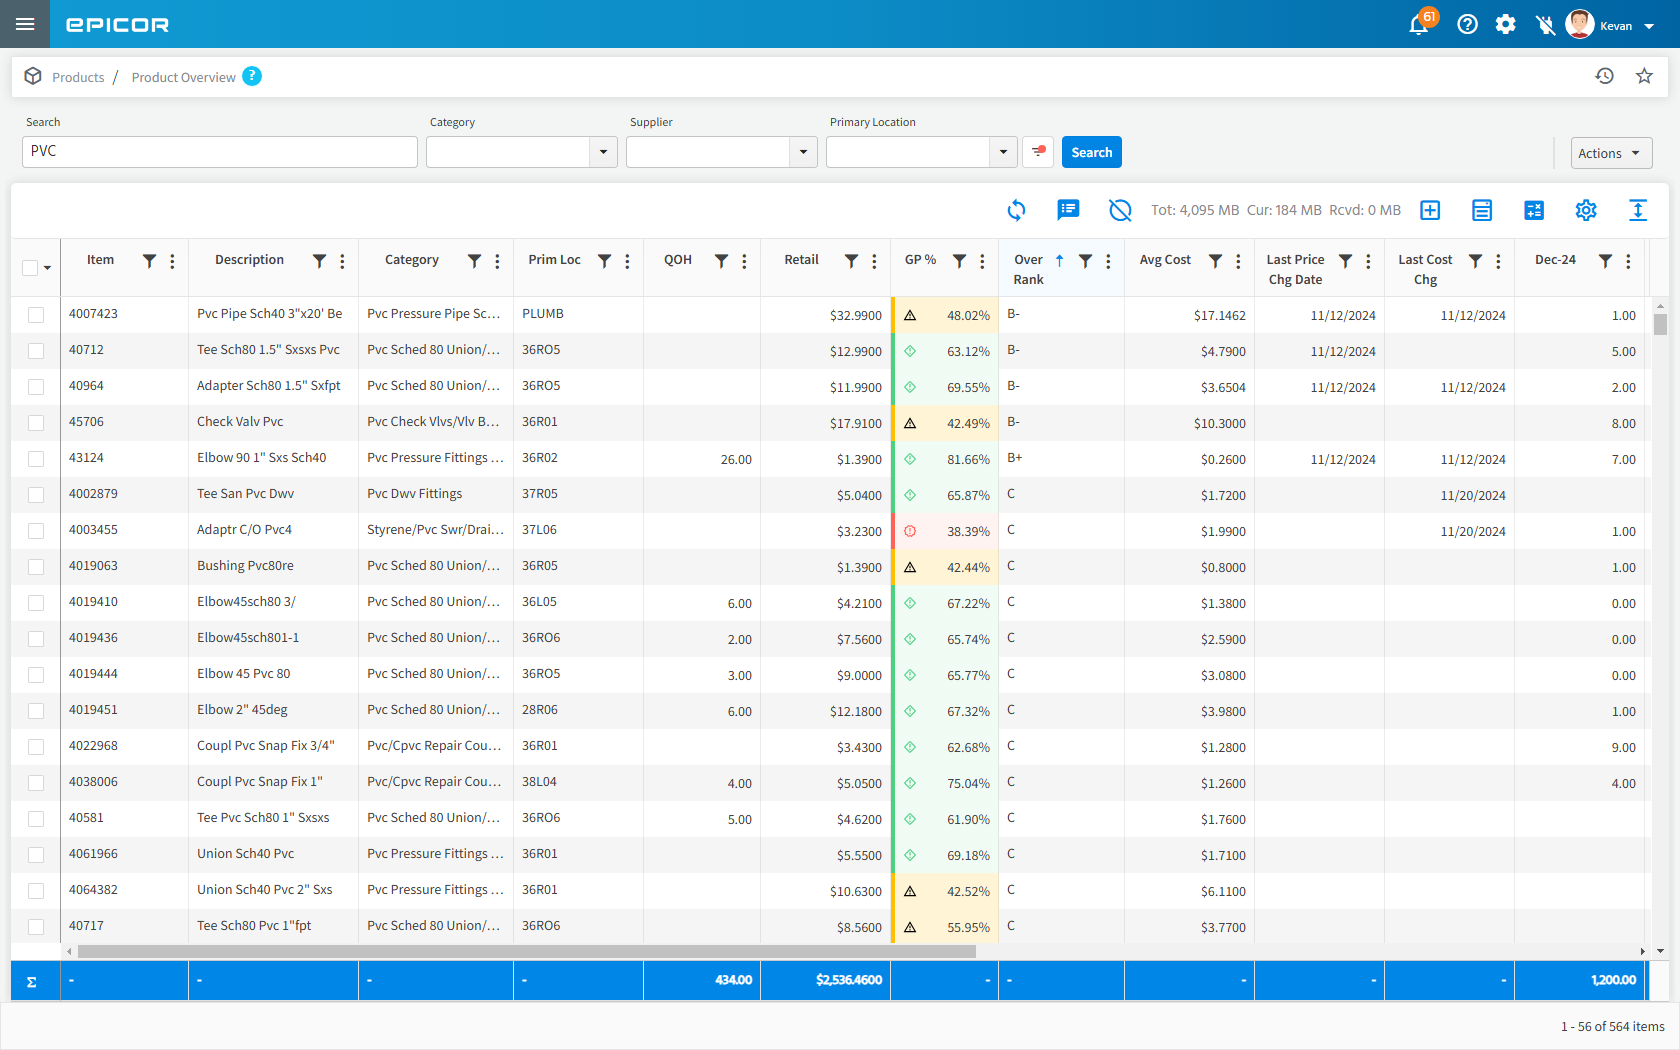Image resolution: width=1680 pixels, height=1050 pixels.
Task: Click the star favorite icon
Action: point(1644,76)
